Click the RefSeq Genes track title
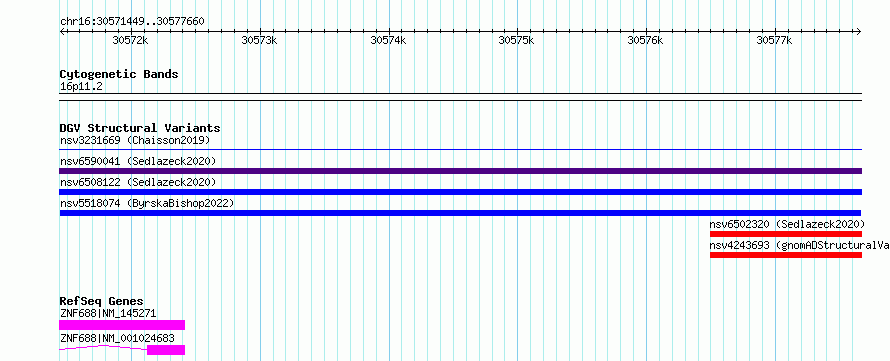 point(102,301)
